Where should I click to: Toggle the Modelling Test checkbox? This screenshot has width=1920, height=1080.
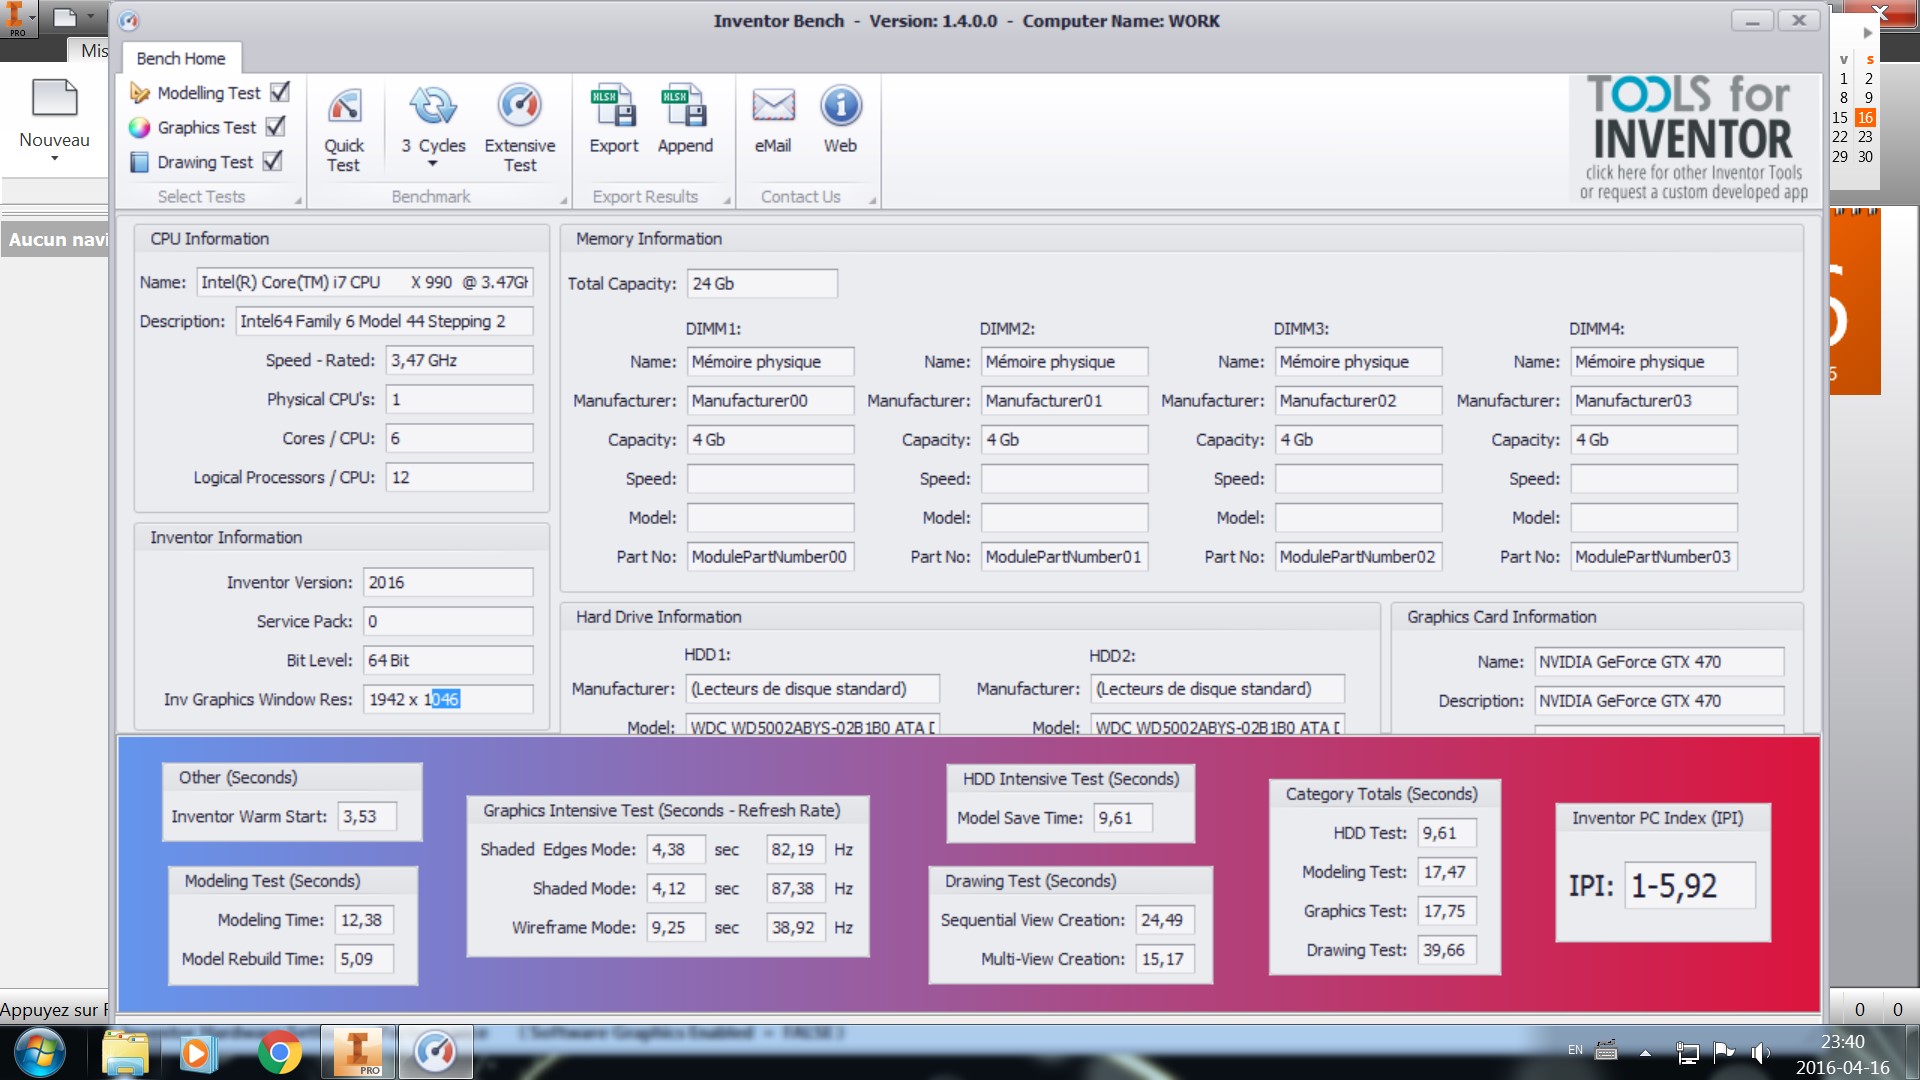280,92
